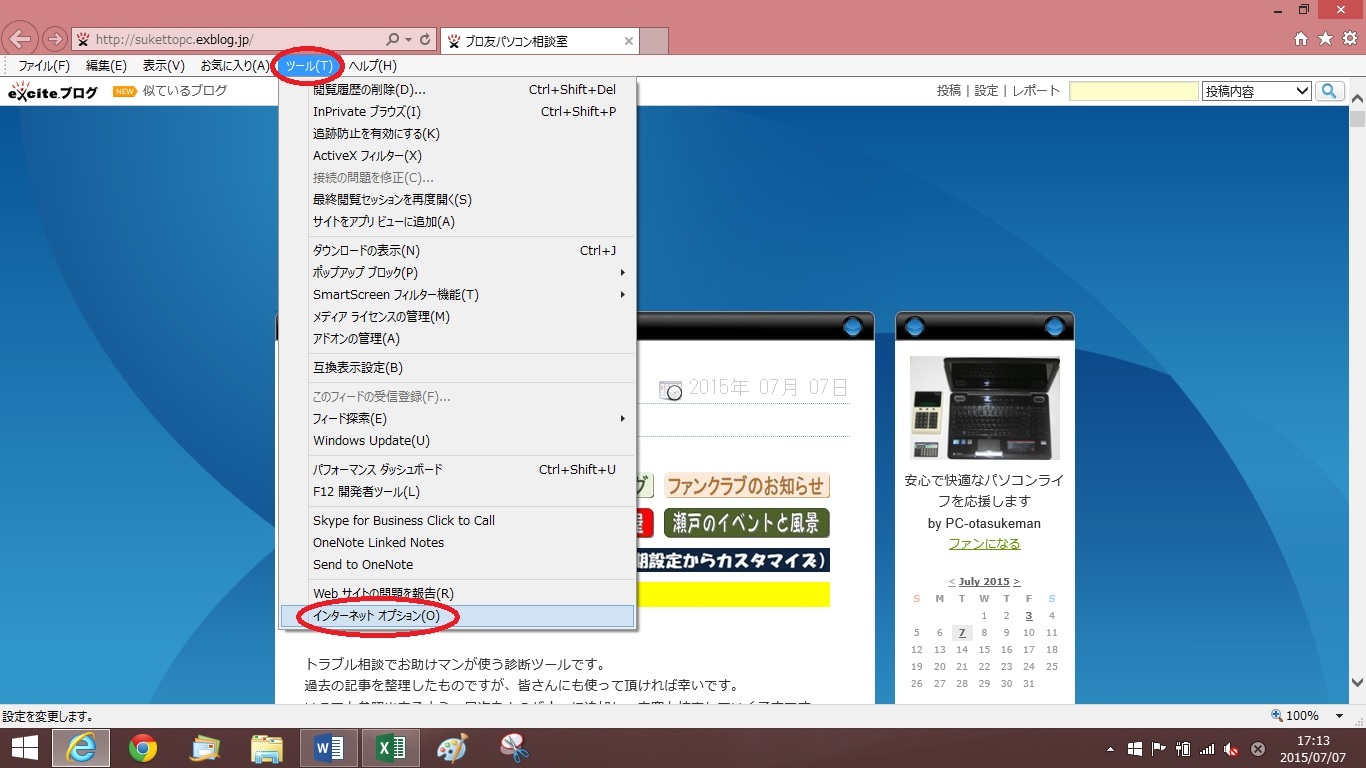Open File Explorer folder icon on the taskbar
This screenshot has width=1366, height=768.
tap(267, 747)
